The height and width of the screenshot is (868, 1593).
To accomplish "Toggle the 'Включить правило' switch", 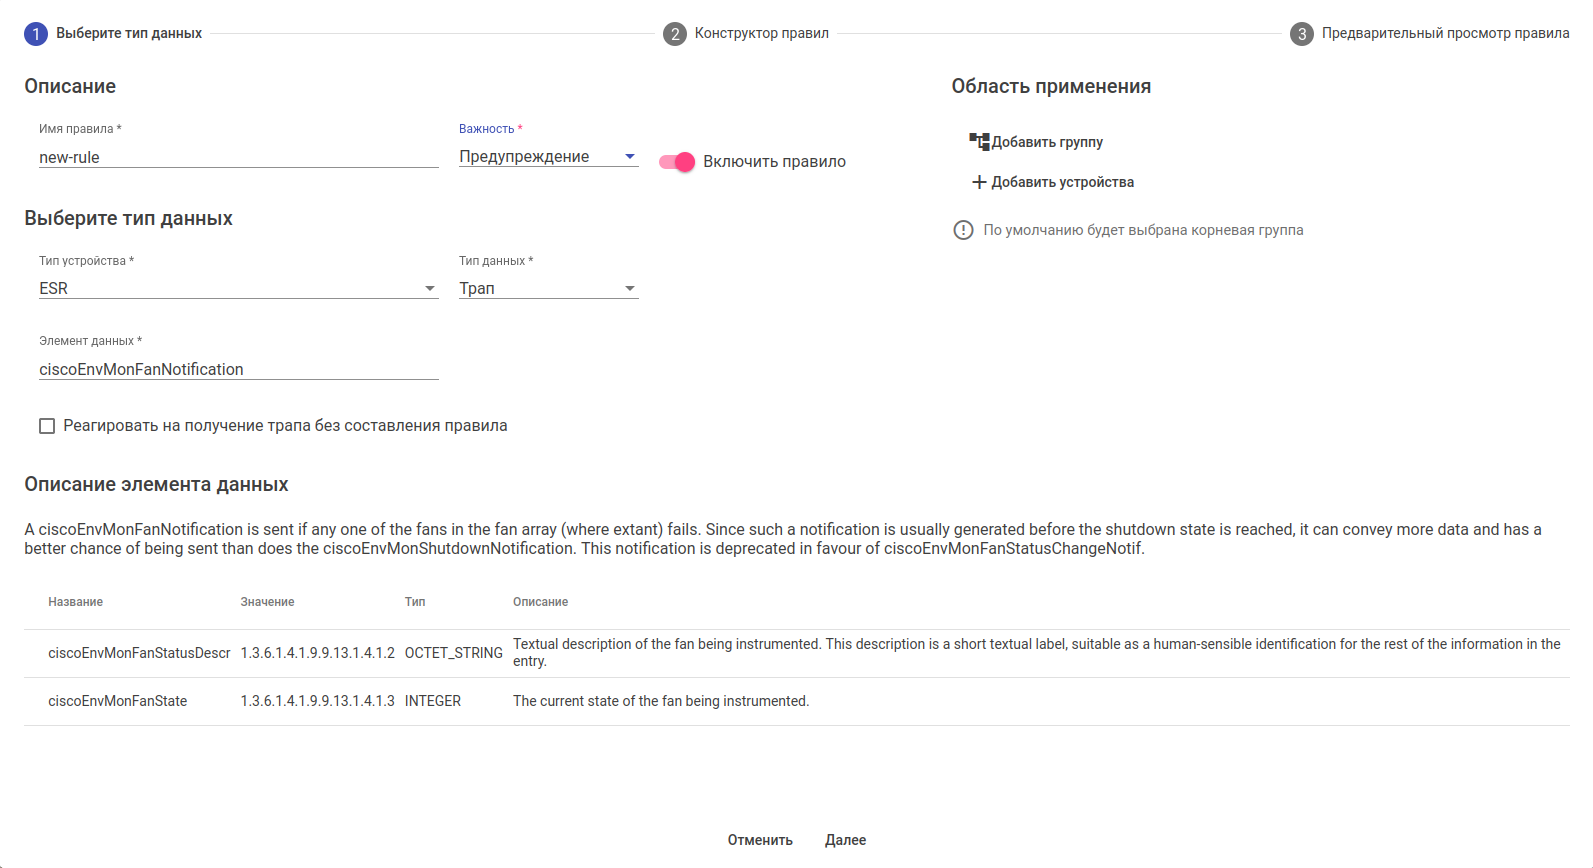I will click(677, 162).
